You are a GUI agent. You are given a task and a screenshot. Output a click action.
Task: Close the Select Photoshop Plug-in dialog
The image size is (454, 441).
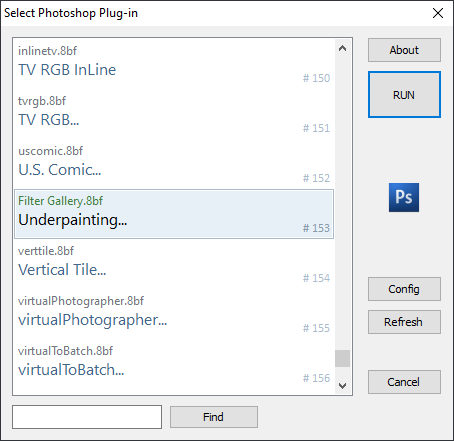pyautogui.click(x=438, y=13)
